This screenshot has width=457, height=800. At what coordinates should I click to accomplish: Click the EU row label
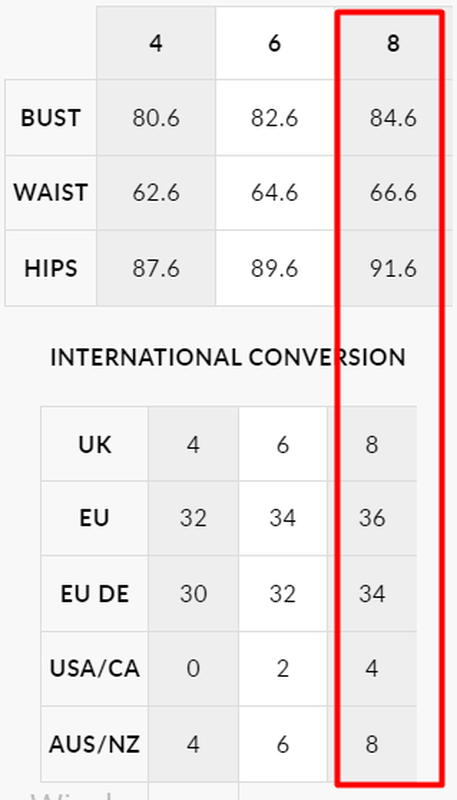tap(94, 518)
